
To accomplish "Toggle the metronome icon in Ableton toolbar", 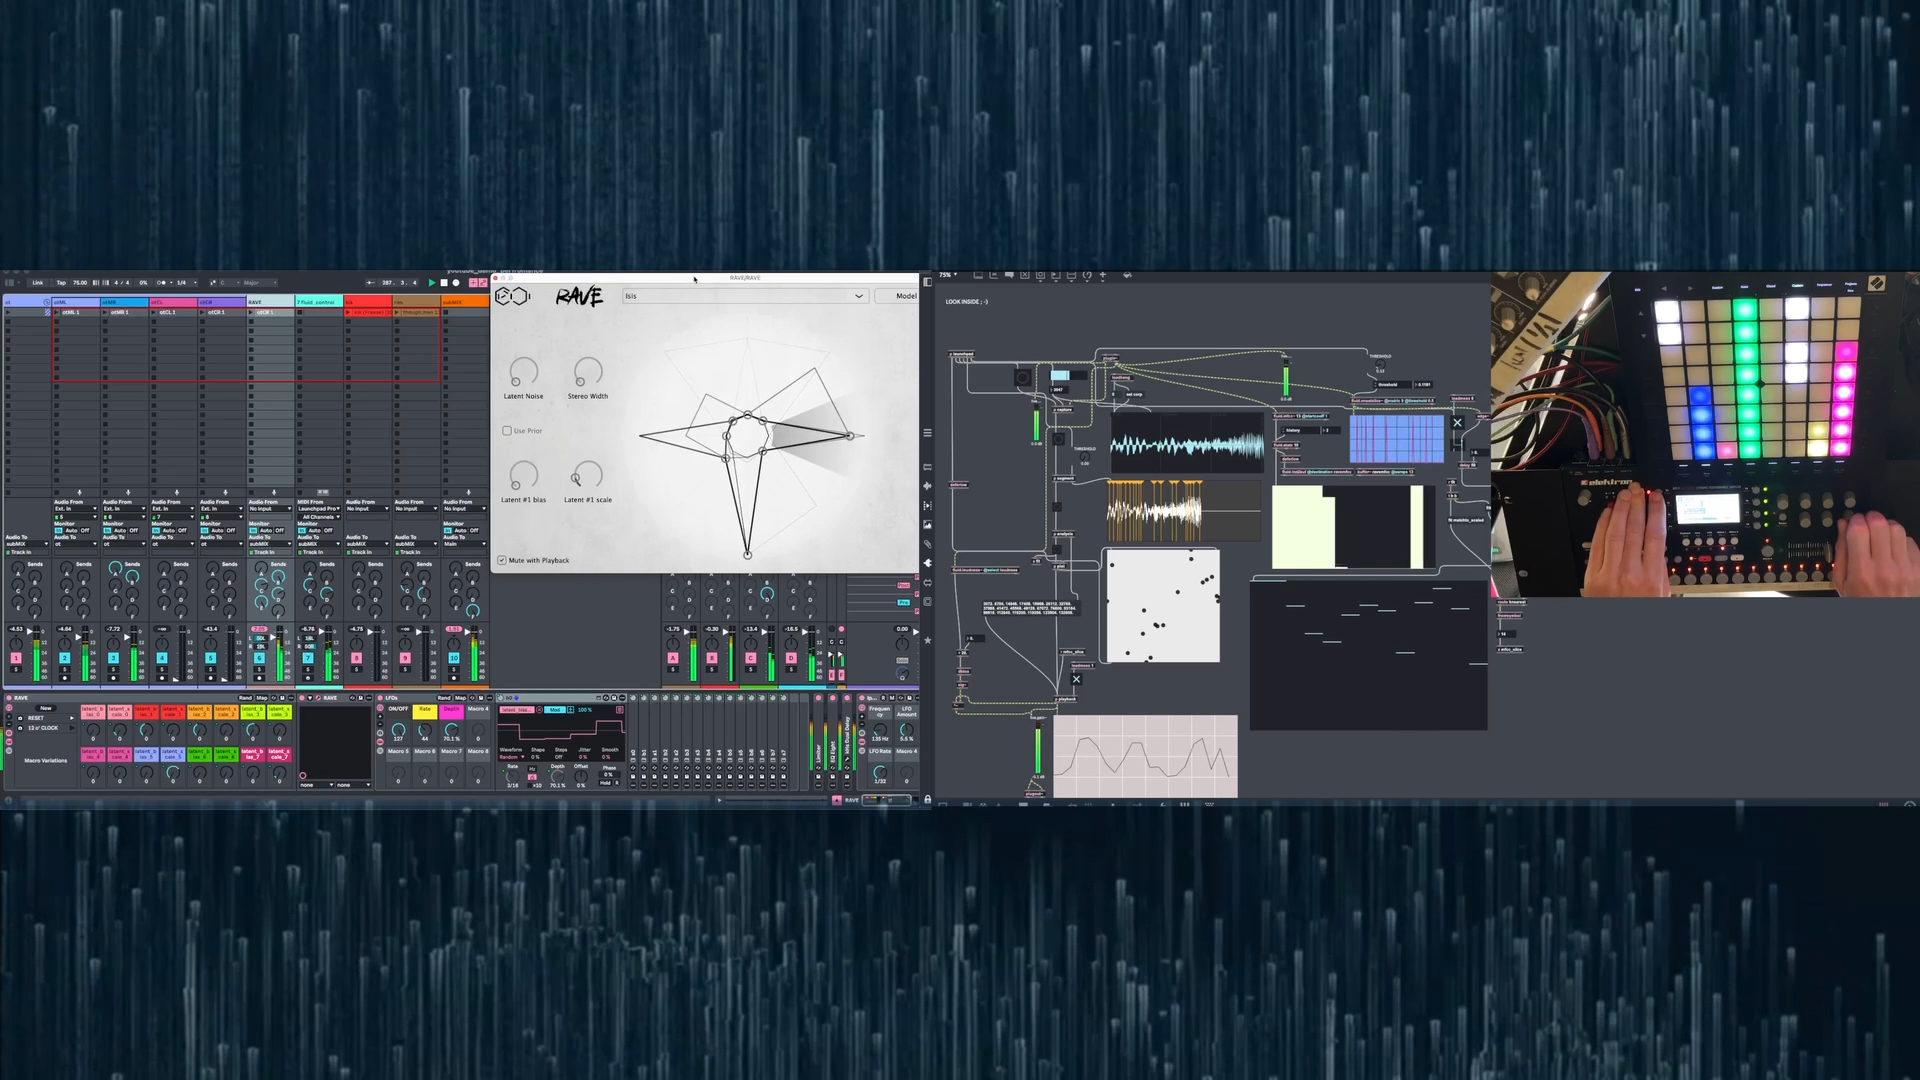I will (161, 283).
